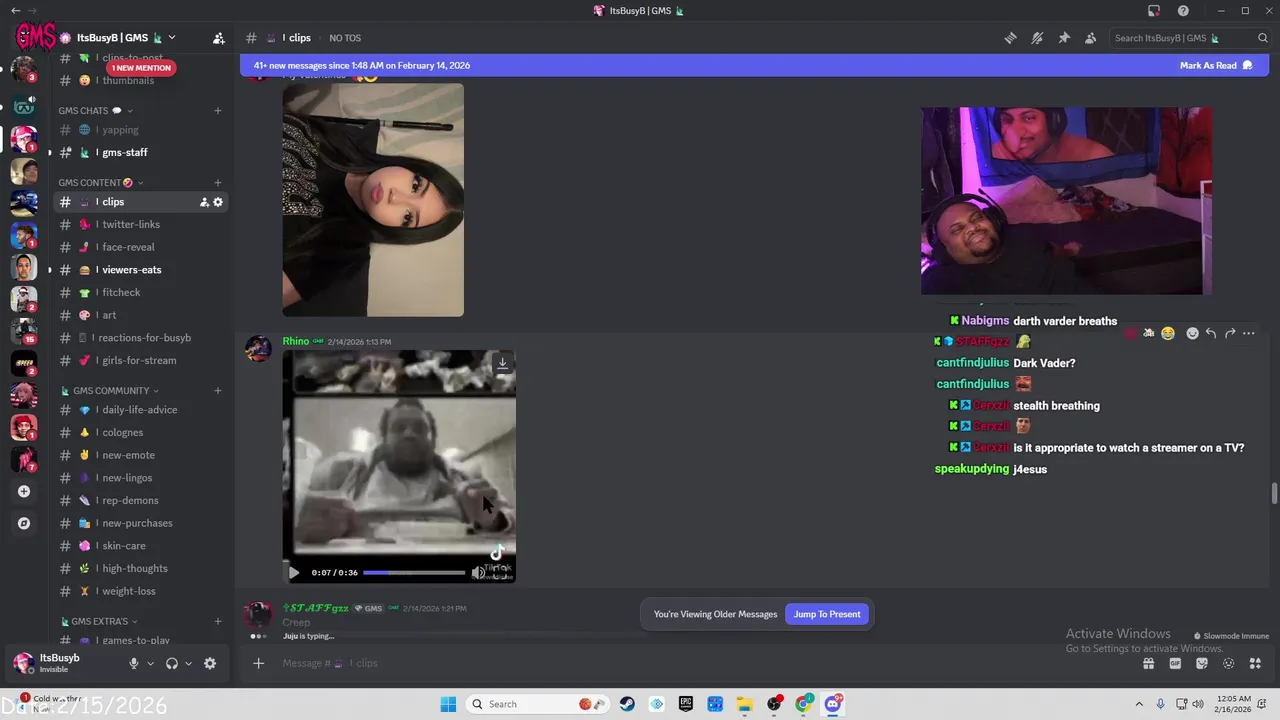Deafen with the headphones icon
Screen dimensions: 1280x720
pyautogui.click(x=171, y=663)
